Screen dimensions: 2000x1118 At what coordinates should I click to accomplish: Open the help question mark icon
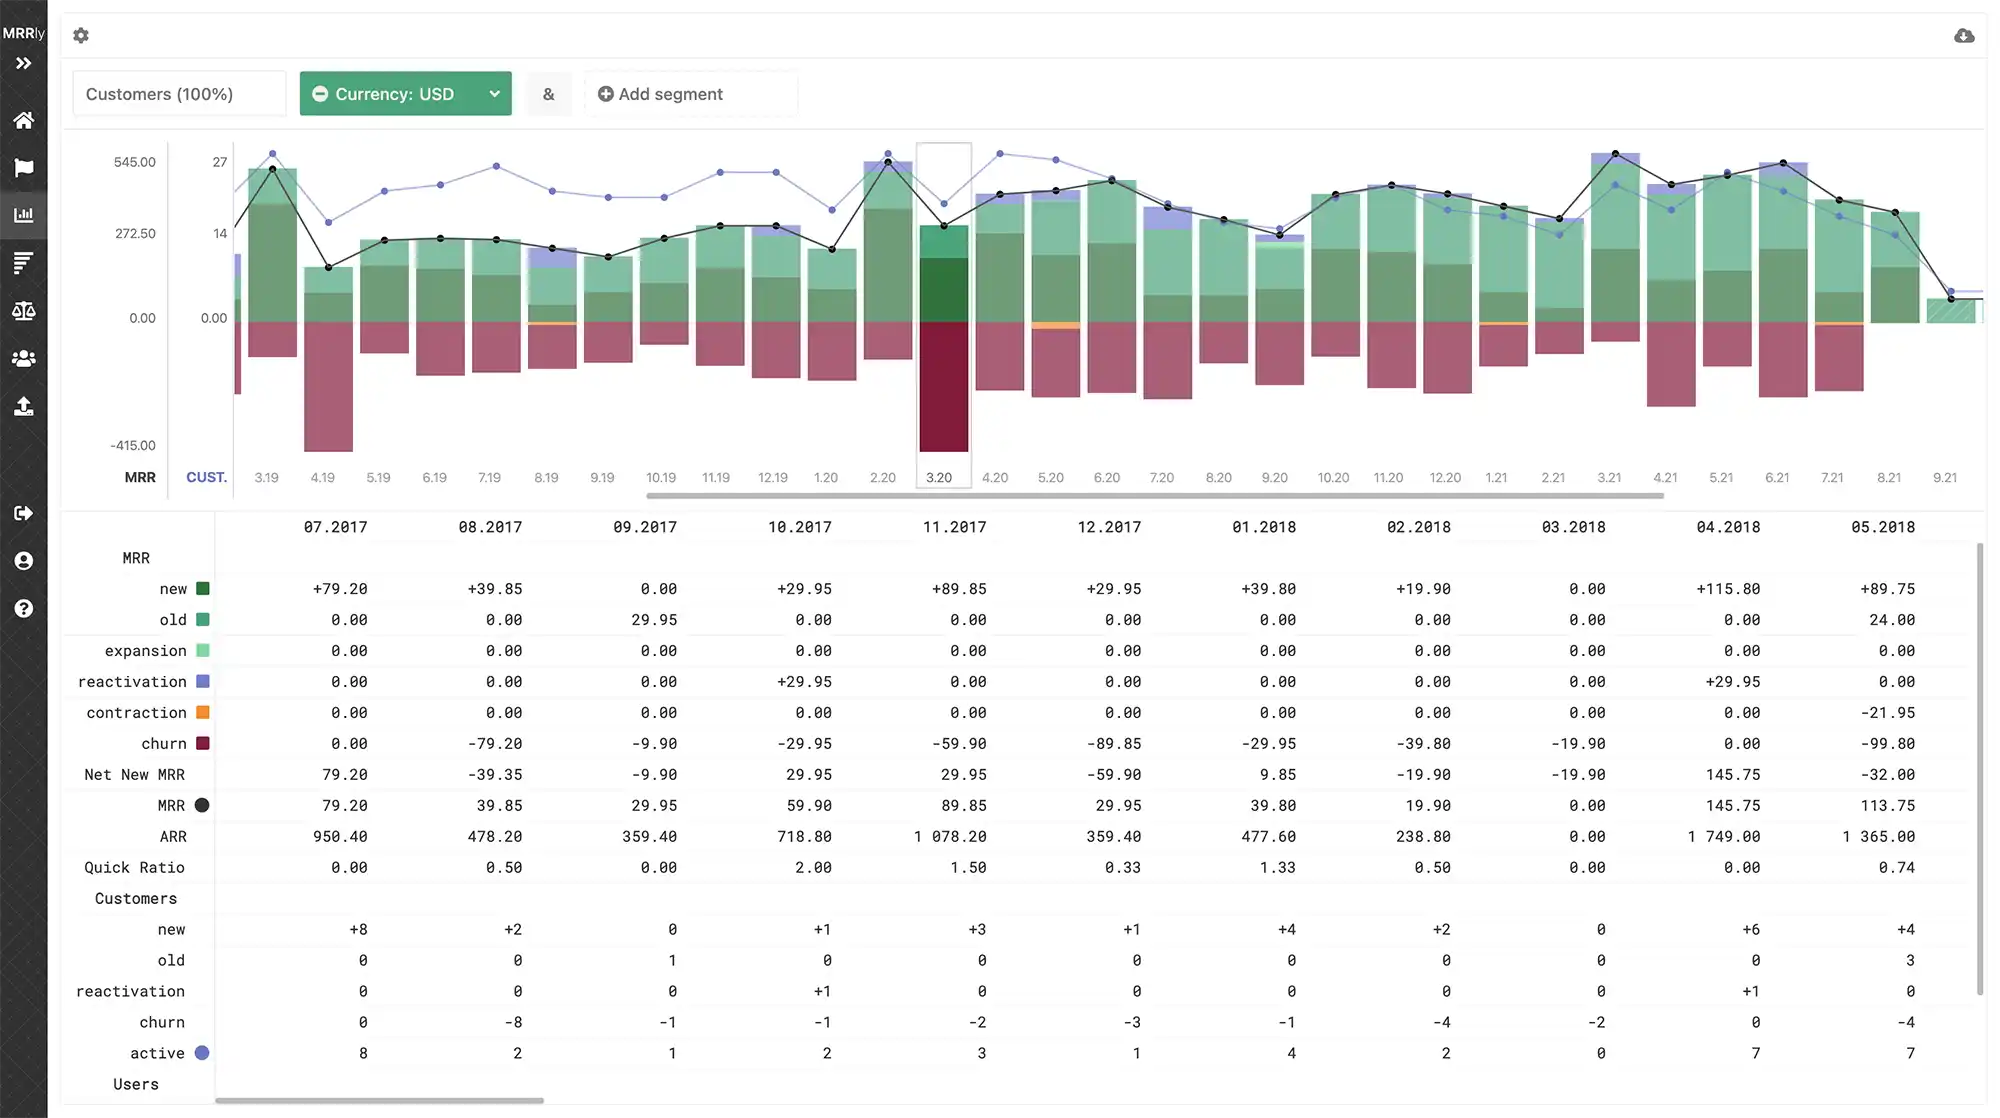[x=23, y=608]
